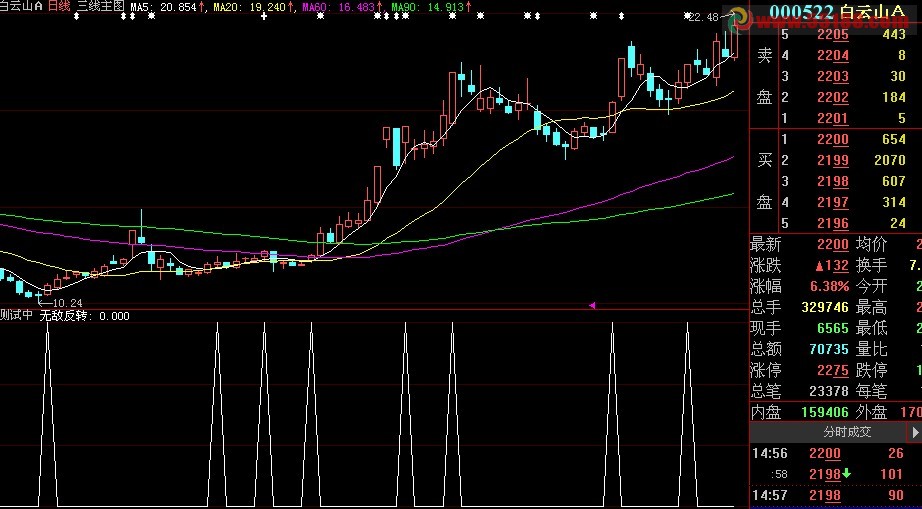Click the 最高 label
The image size is (922, 509).
point(871,307)
